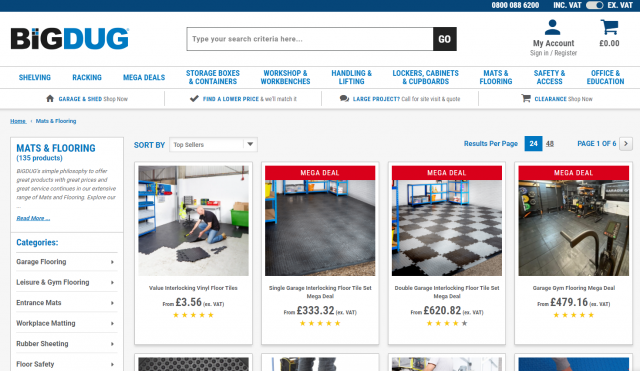640x371 pixels.
Task: Click the Workplace Matting category label
Action: (x=46, y=323)
